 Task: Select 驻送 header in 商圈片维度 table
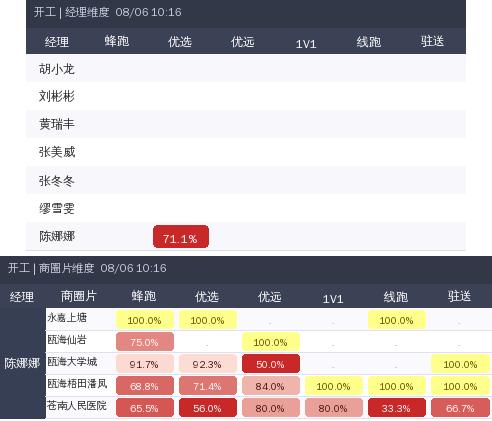pos(459,296)
